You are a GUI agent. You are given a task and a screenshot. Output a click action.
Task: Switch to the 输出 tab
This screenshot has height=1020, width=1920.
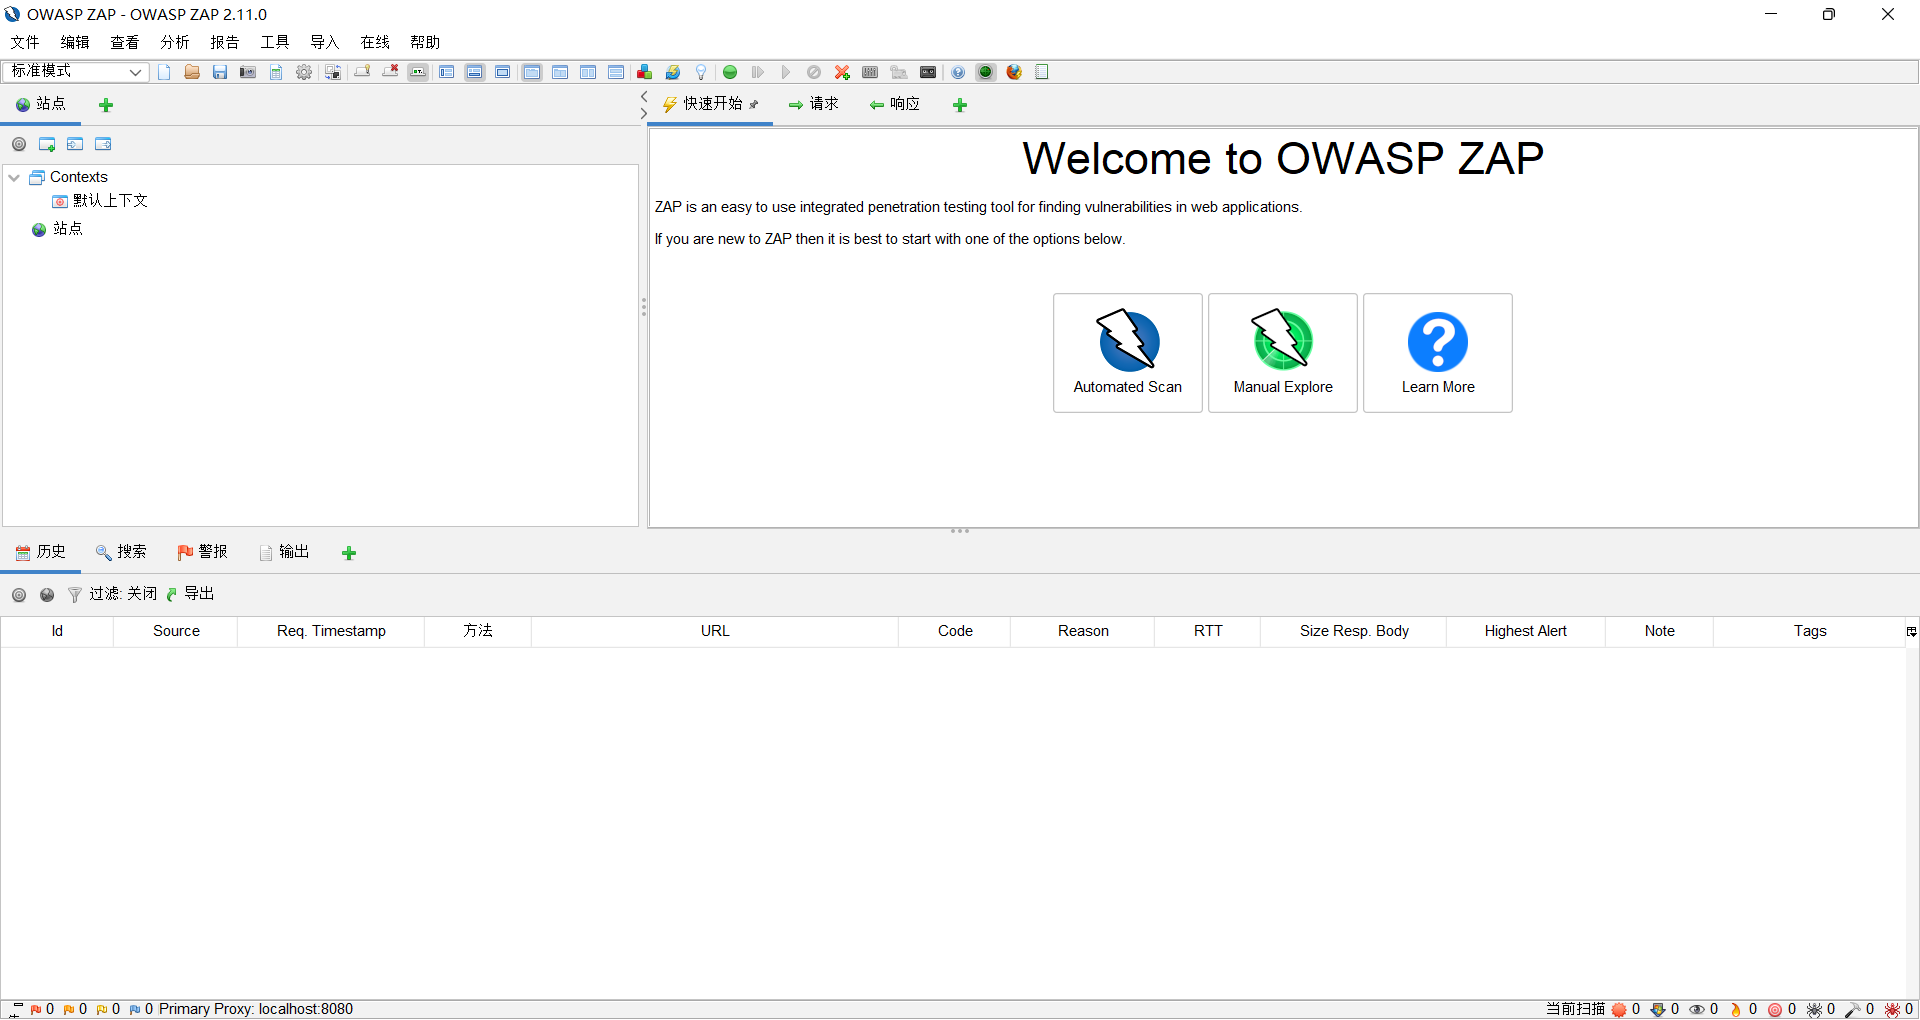tap(284, 552)
